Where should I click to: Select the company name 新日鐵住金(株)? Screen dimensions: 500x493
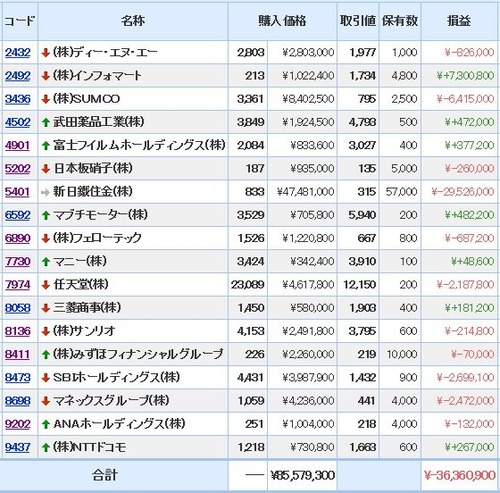(93, 192)
